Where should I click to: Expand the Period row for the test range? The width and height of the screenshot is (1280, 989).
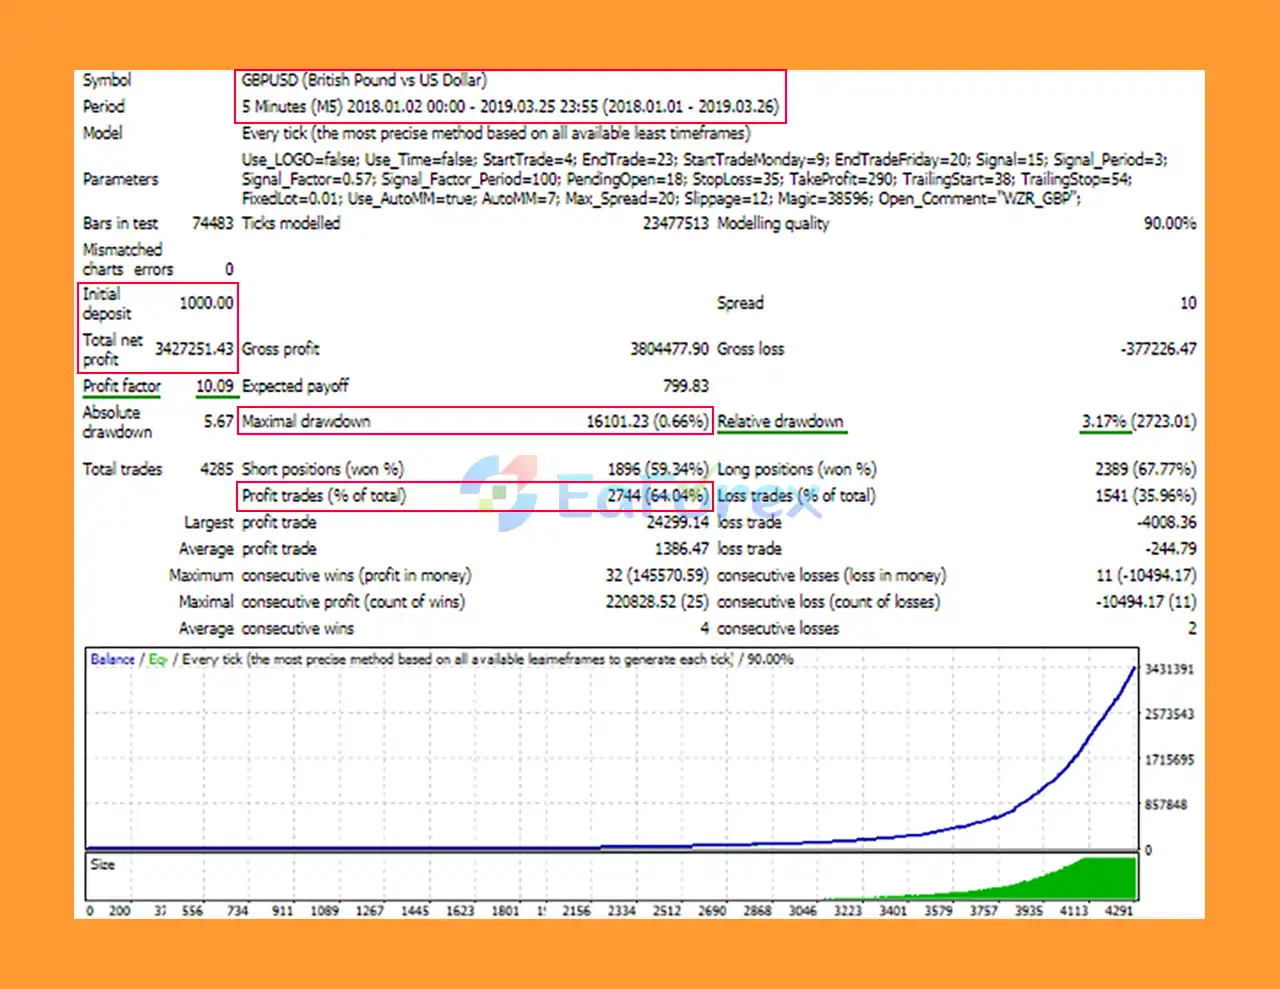(103, 106)
